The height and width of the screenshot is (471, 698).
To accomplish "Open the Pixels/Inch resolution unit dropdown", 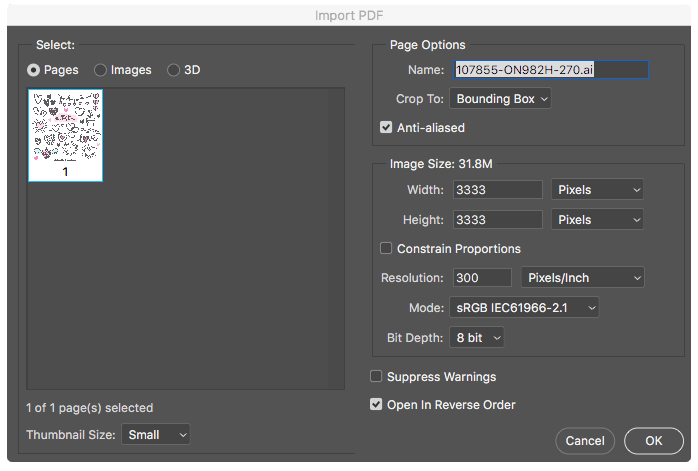I will point(583,277).
